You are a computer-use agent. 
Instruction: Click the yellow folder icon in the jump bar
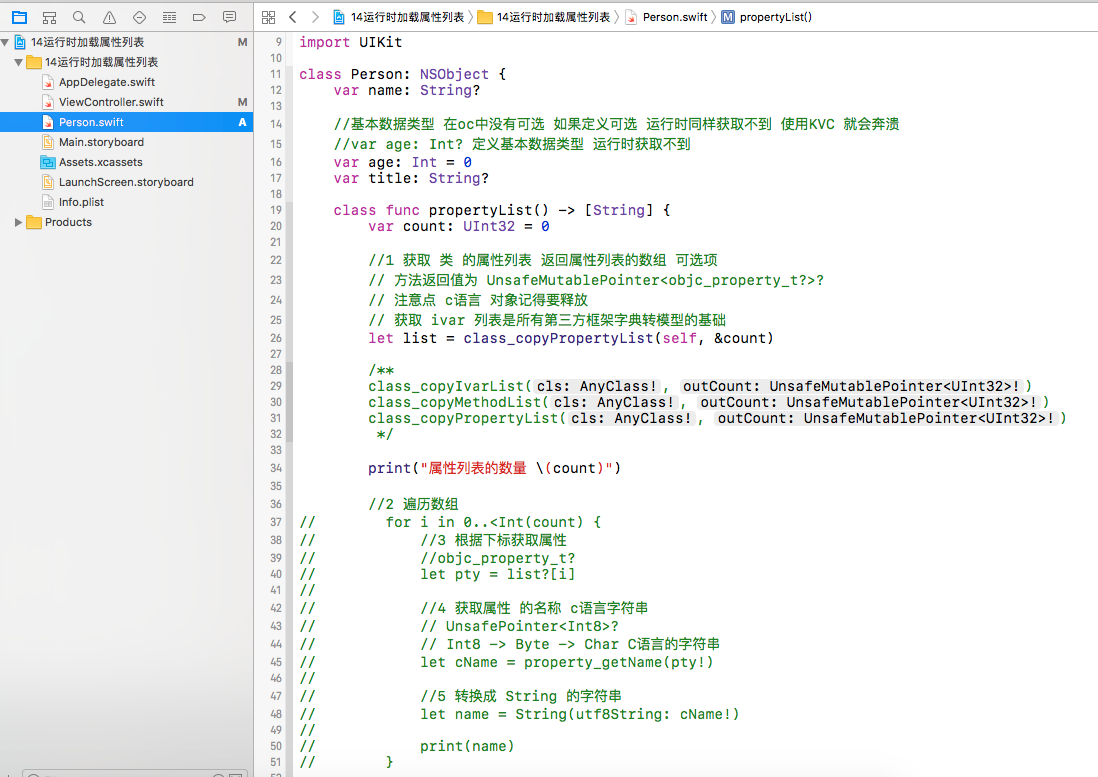pyautogui.click(x=485, y=18)
